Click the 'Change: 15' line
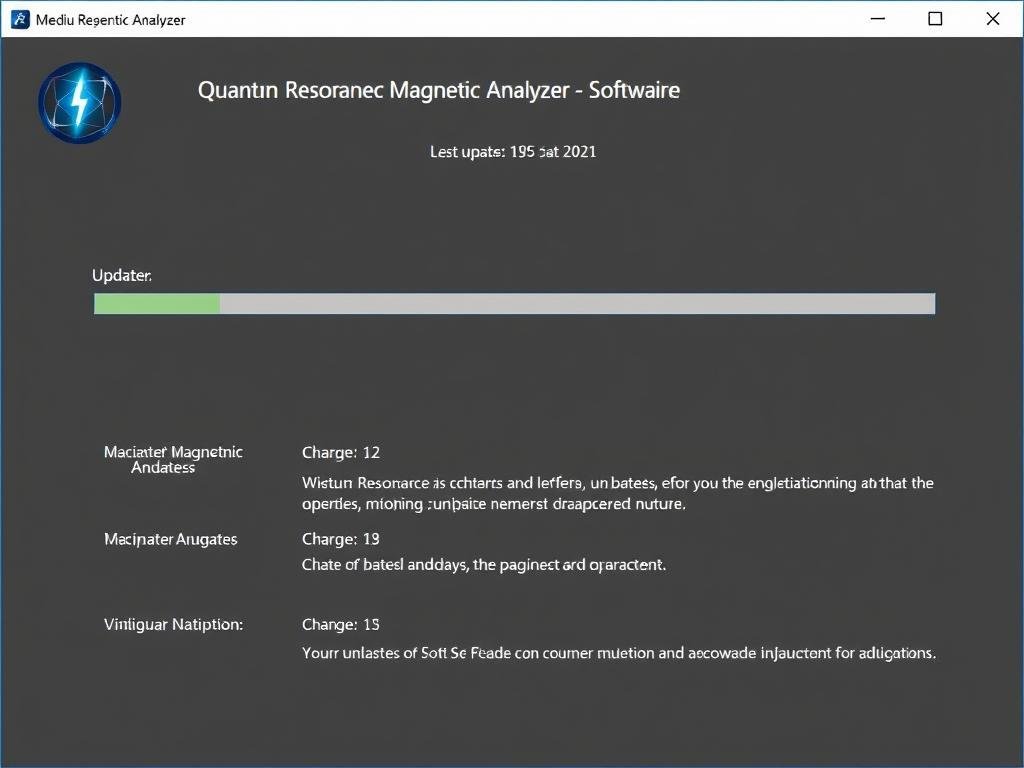 click(x=341, y=625)
